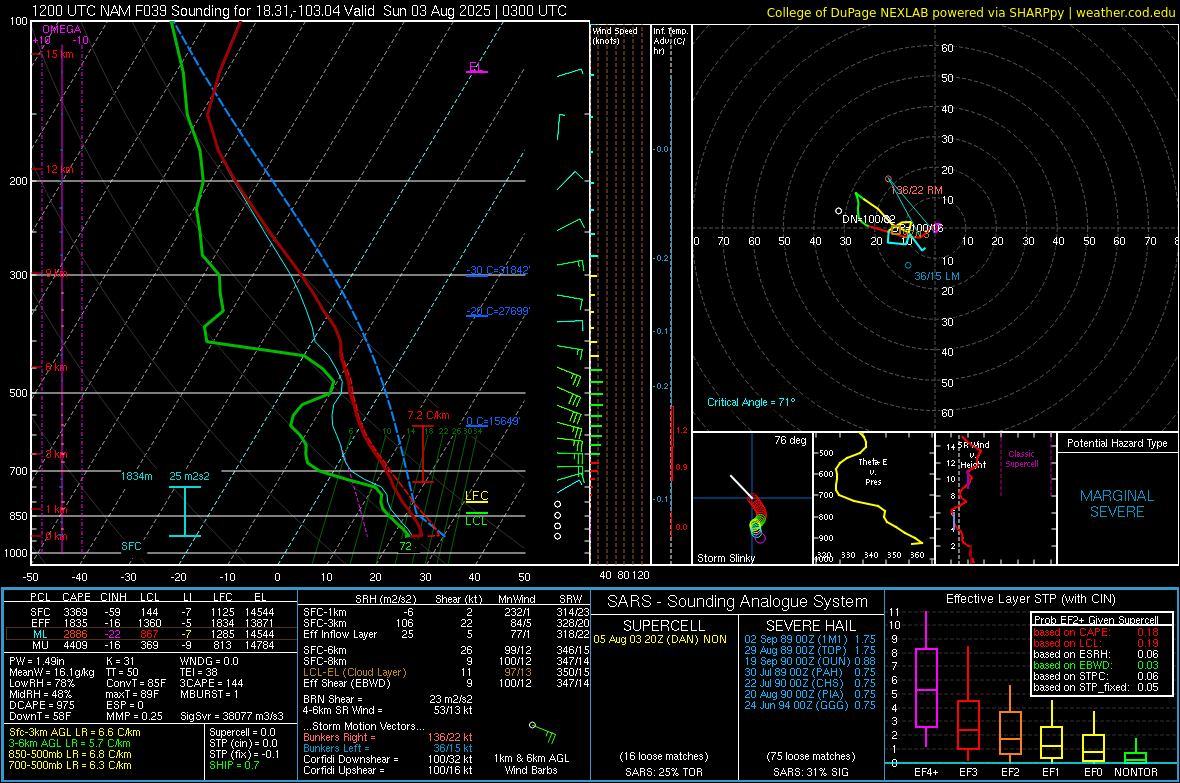Select 'Sfc-3km AGL LR = 6.6 C/km' line

click(x=75, y=733)
